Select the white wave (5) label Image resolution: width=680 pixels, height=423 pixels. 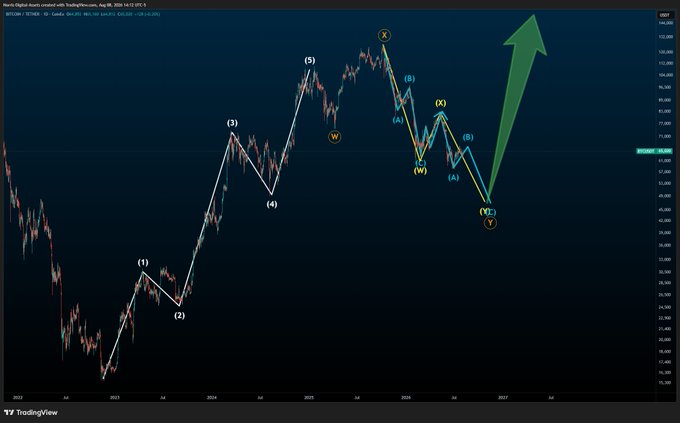[310, 60]
